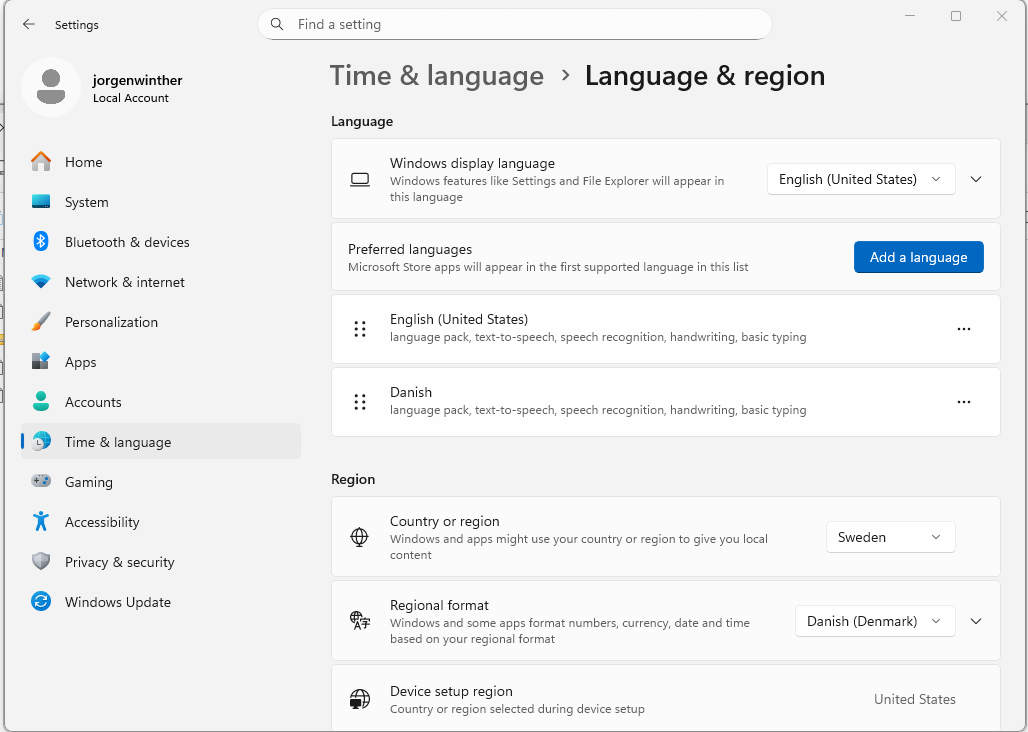Click the Windows Update refresh icon
Screen dimensions: 1028x732
(x=41, y=602)
